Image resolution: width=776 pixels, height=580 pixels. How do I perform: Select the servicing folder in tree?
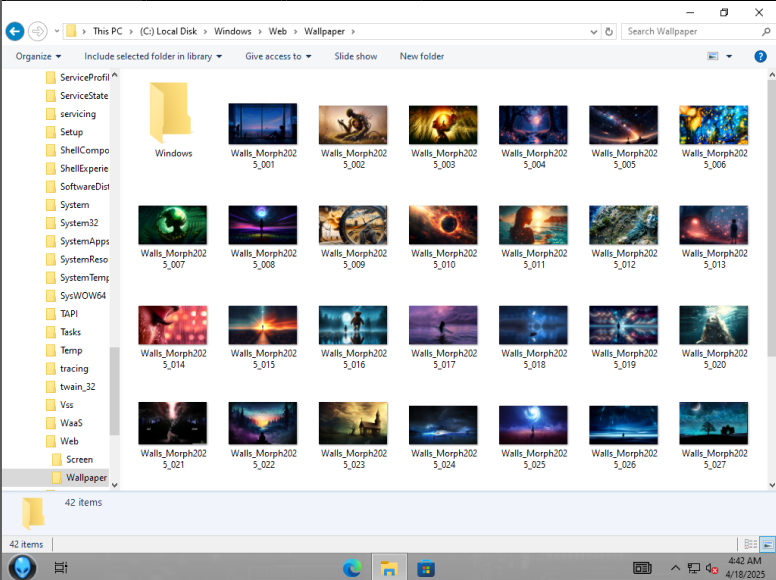tap(78, 114)
